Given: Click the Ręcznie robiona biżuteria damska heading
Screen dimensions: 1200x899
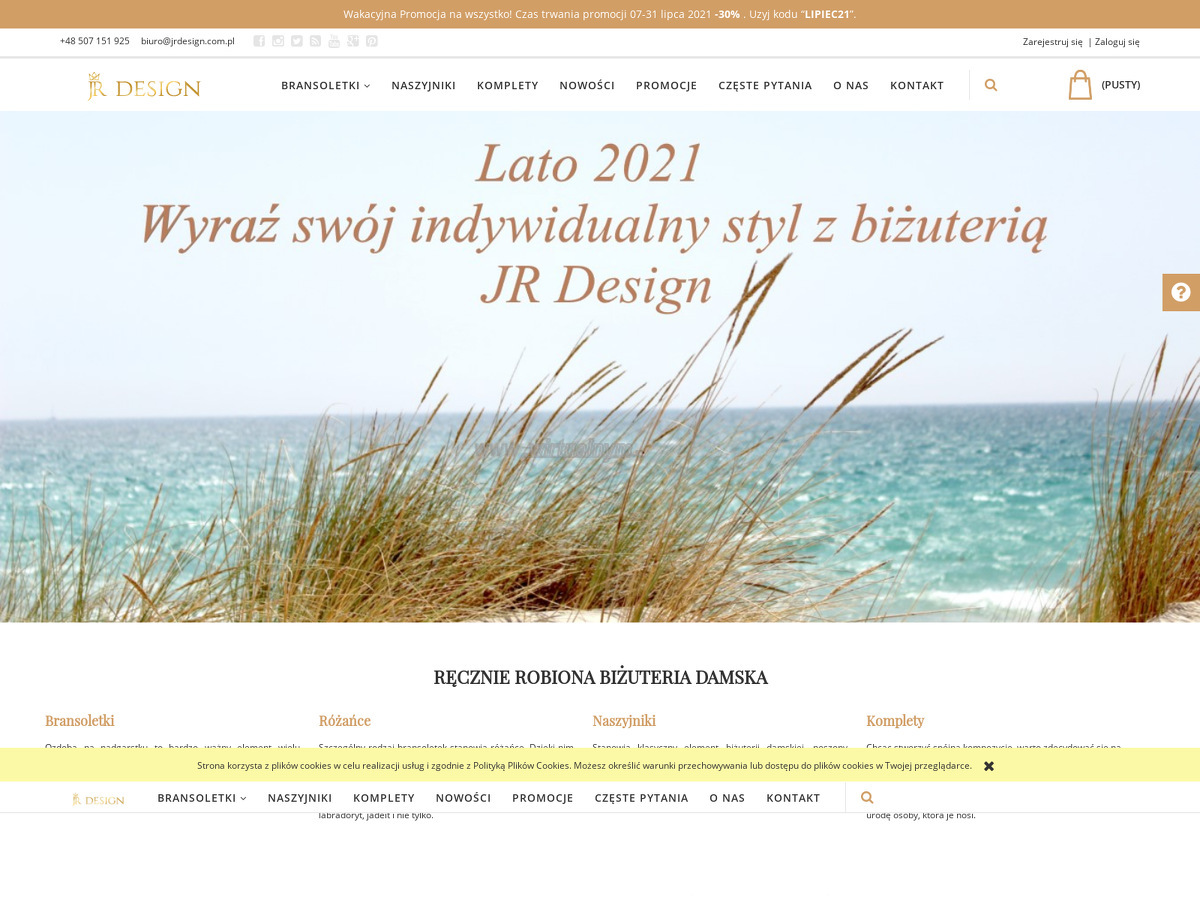Looking at the screenshot, I should (600, 677).
